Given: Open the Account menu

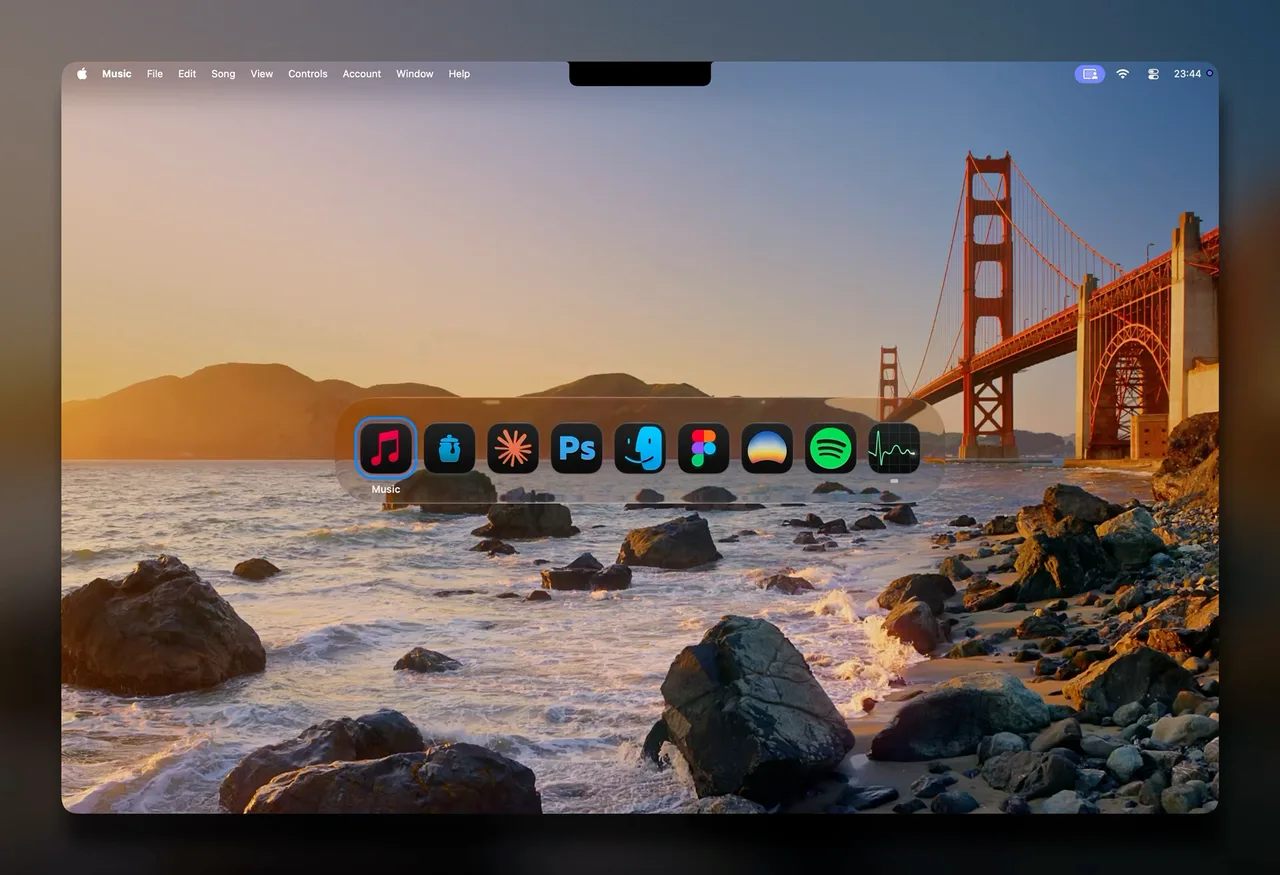Looking at the screenshot, I should (x=362, y=74).
